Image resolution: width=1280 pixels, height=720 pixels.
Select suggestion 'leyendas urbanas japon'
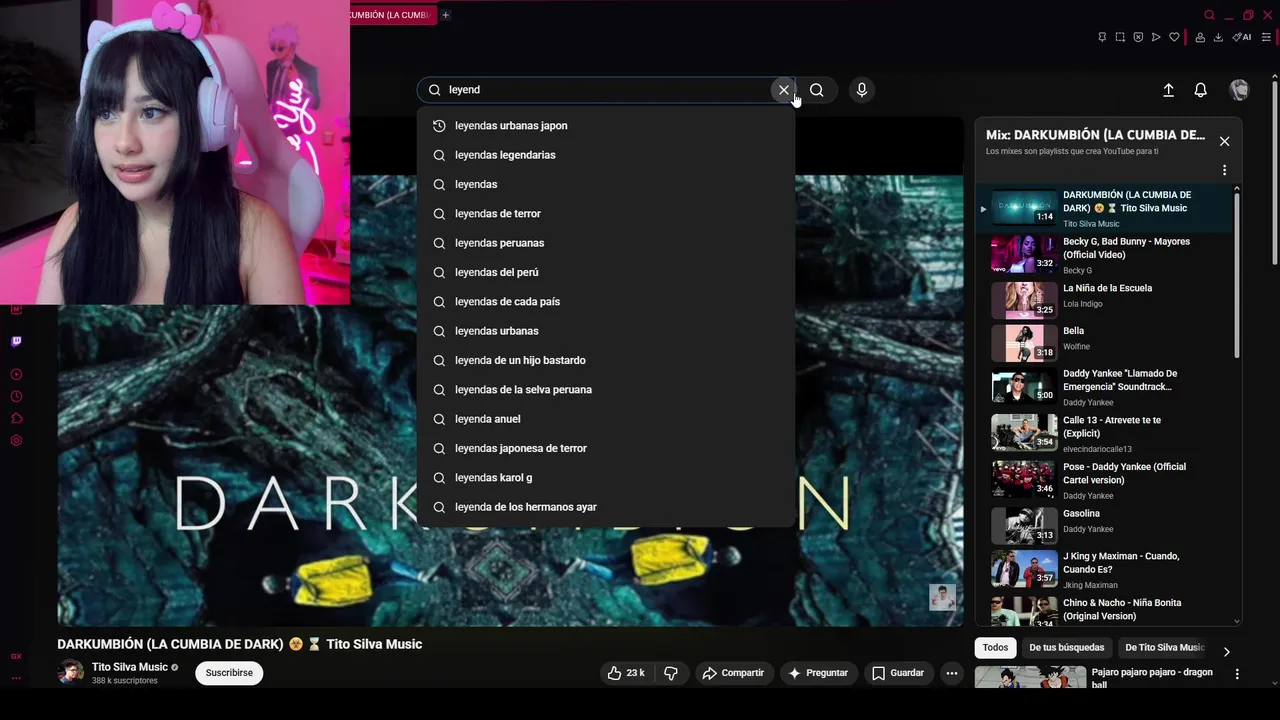(x=606, y=126)
